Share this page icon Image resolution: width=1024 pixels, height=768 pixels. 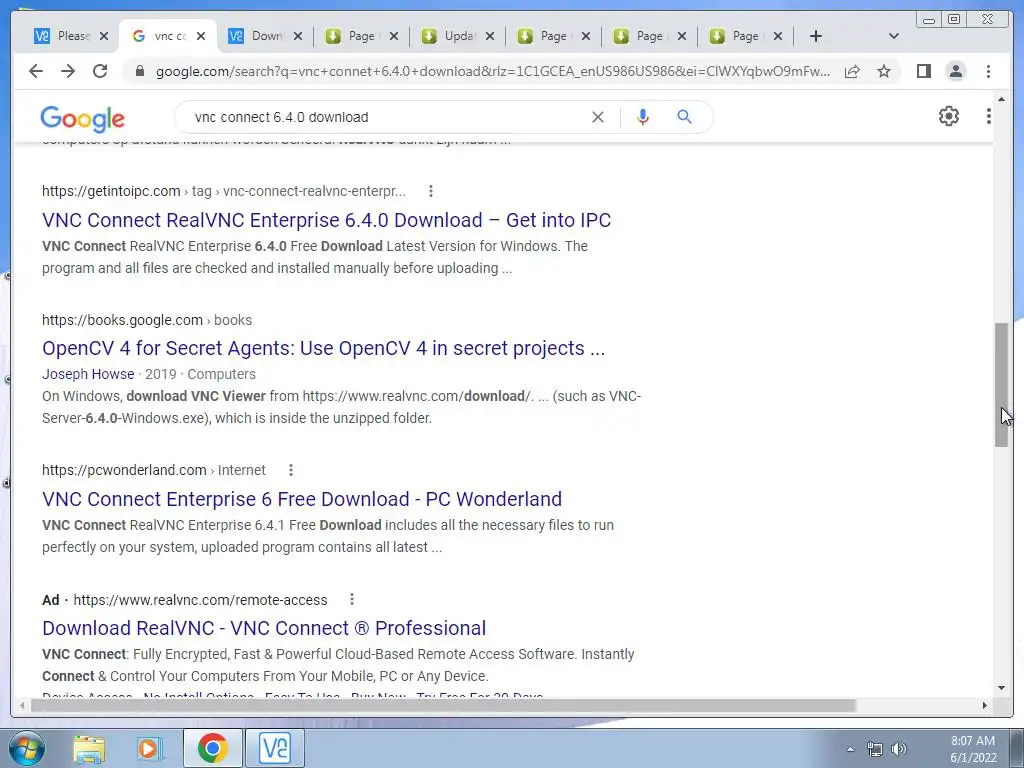pos(852,71)
